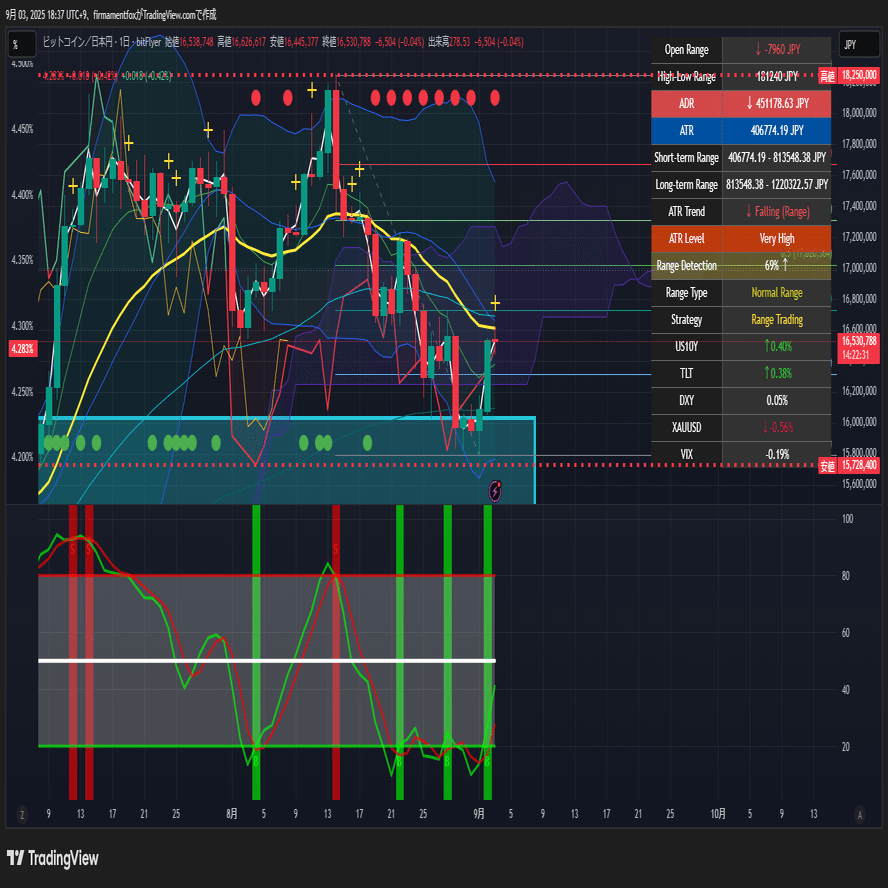
Task: Select the Short-term Range label
Action: [x=686, y=157]
